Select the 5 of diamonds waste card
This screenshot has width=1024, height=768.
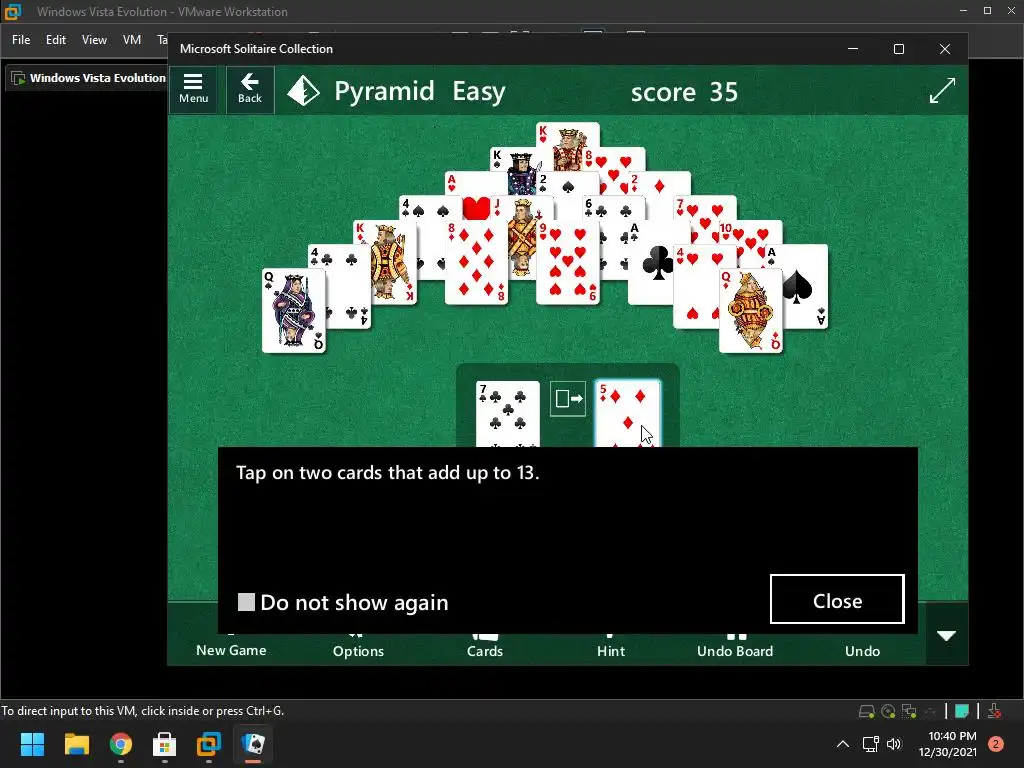(x=628, y=414)
